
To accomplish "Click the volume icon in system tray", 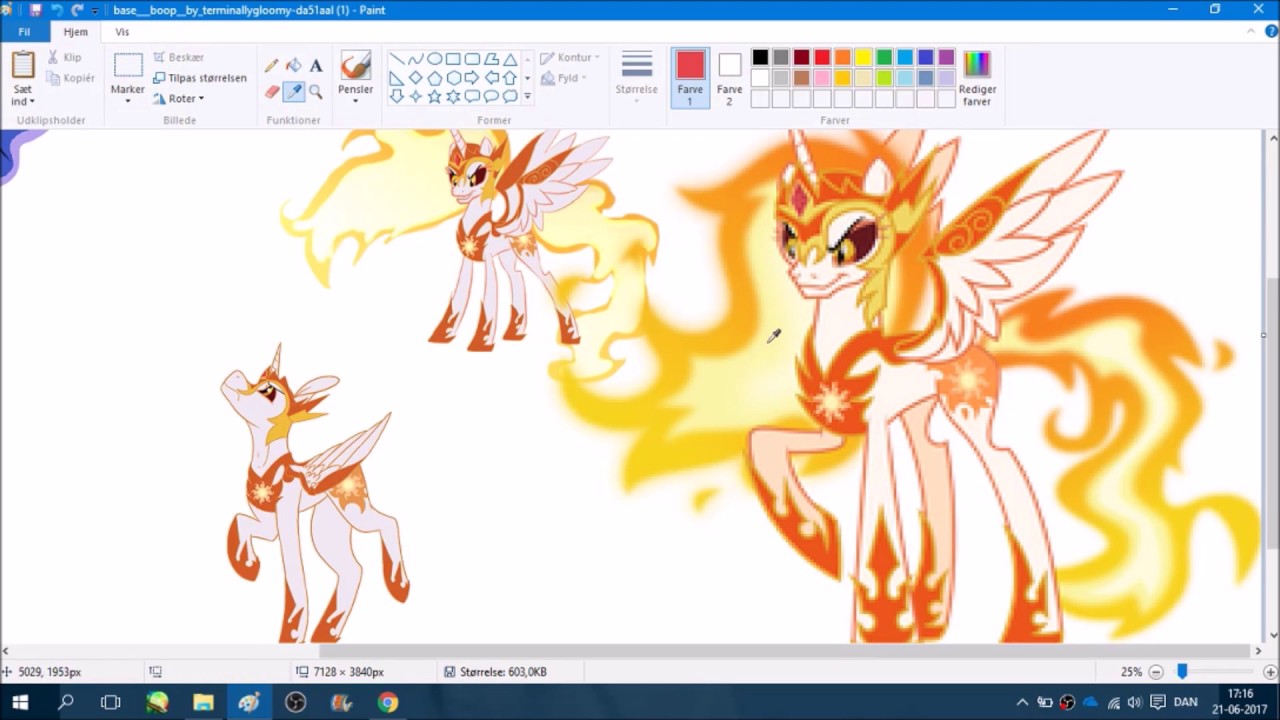I will click(x=1133, y=703).
